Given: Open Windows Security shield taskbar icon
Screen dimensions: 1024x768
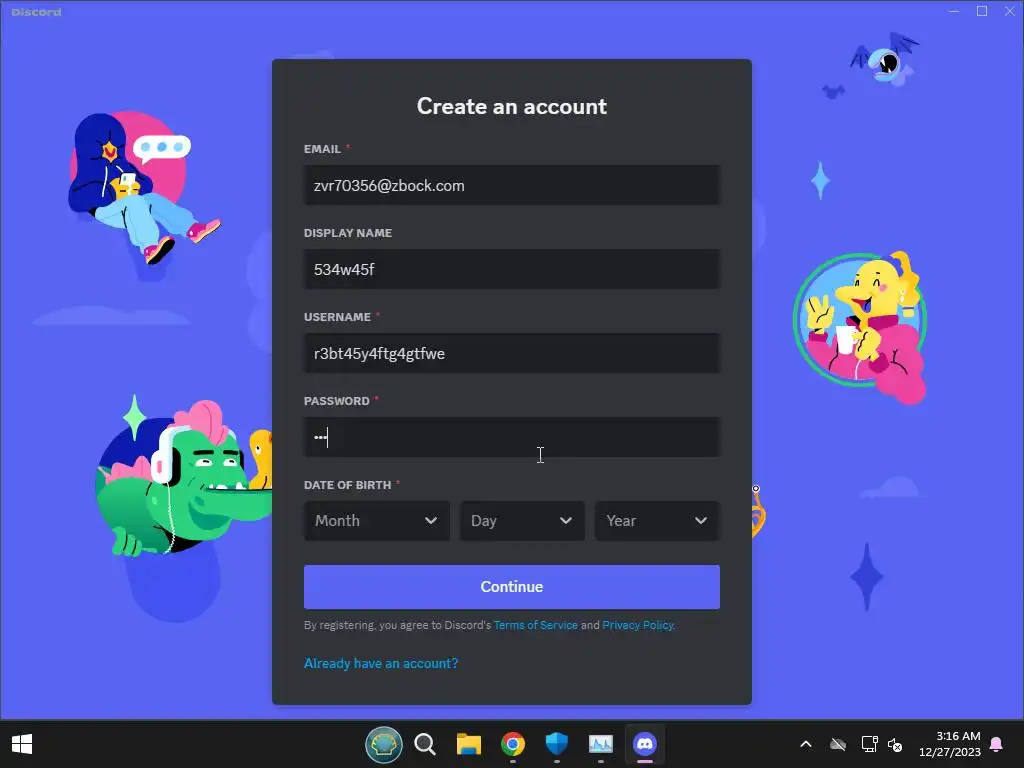Looking at the screenshot, I should click(556, 744).
